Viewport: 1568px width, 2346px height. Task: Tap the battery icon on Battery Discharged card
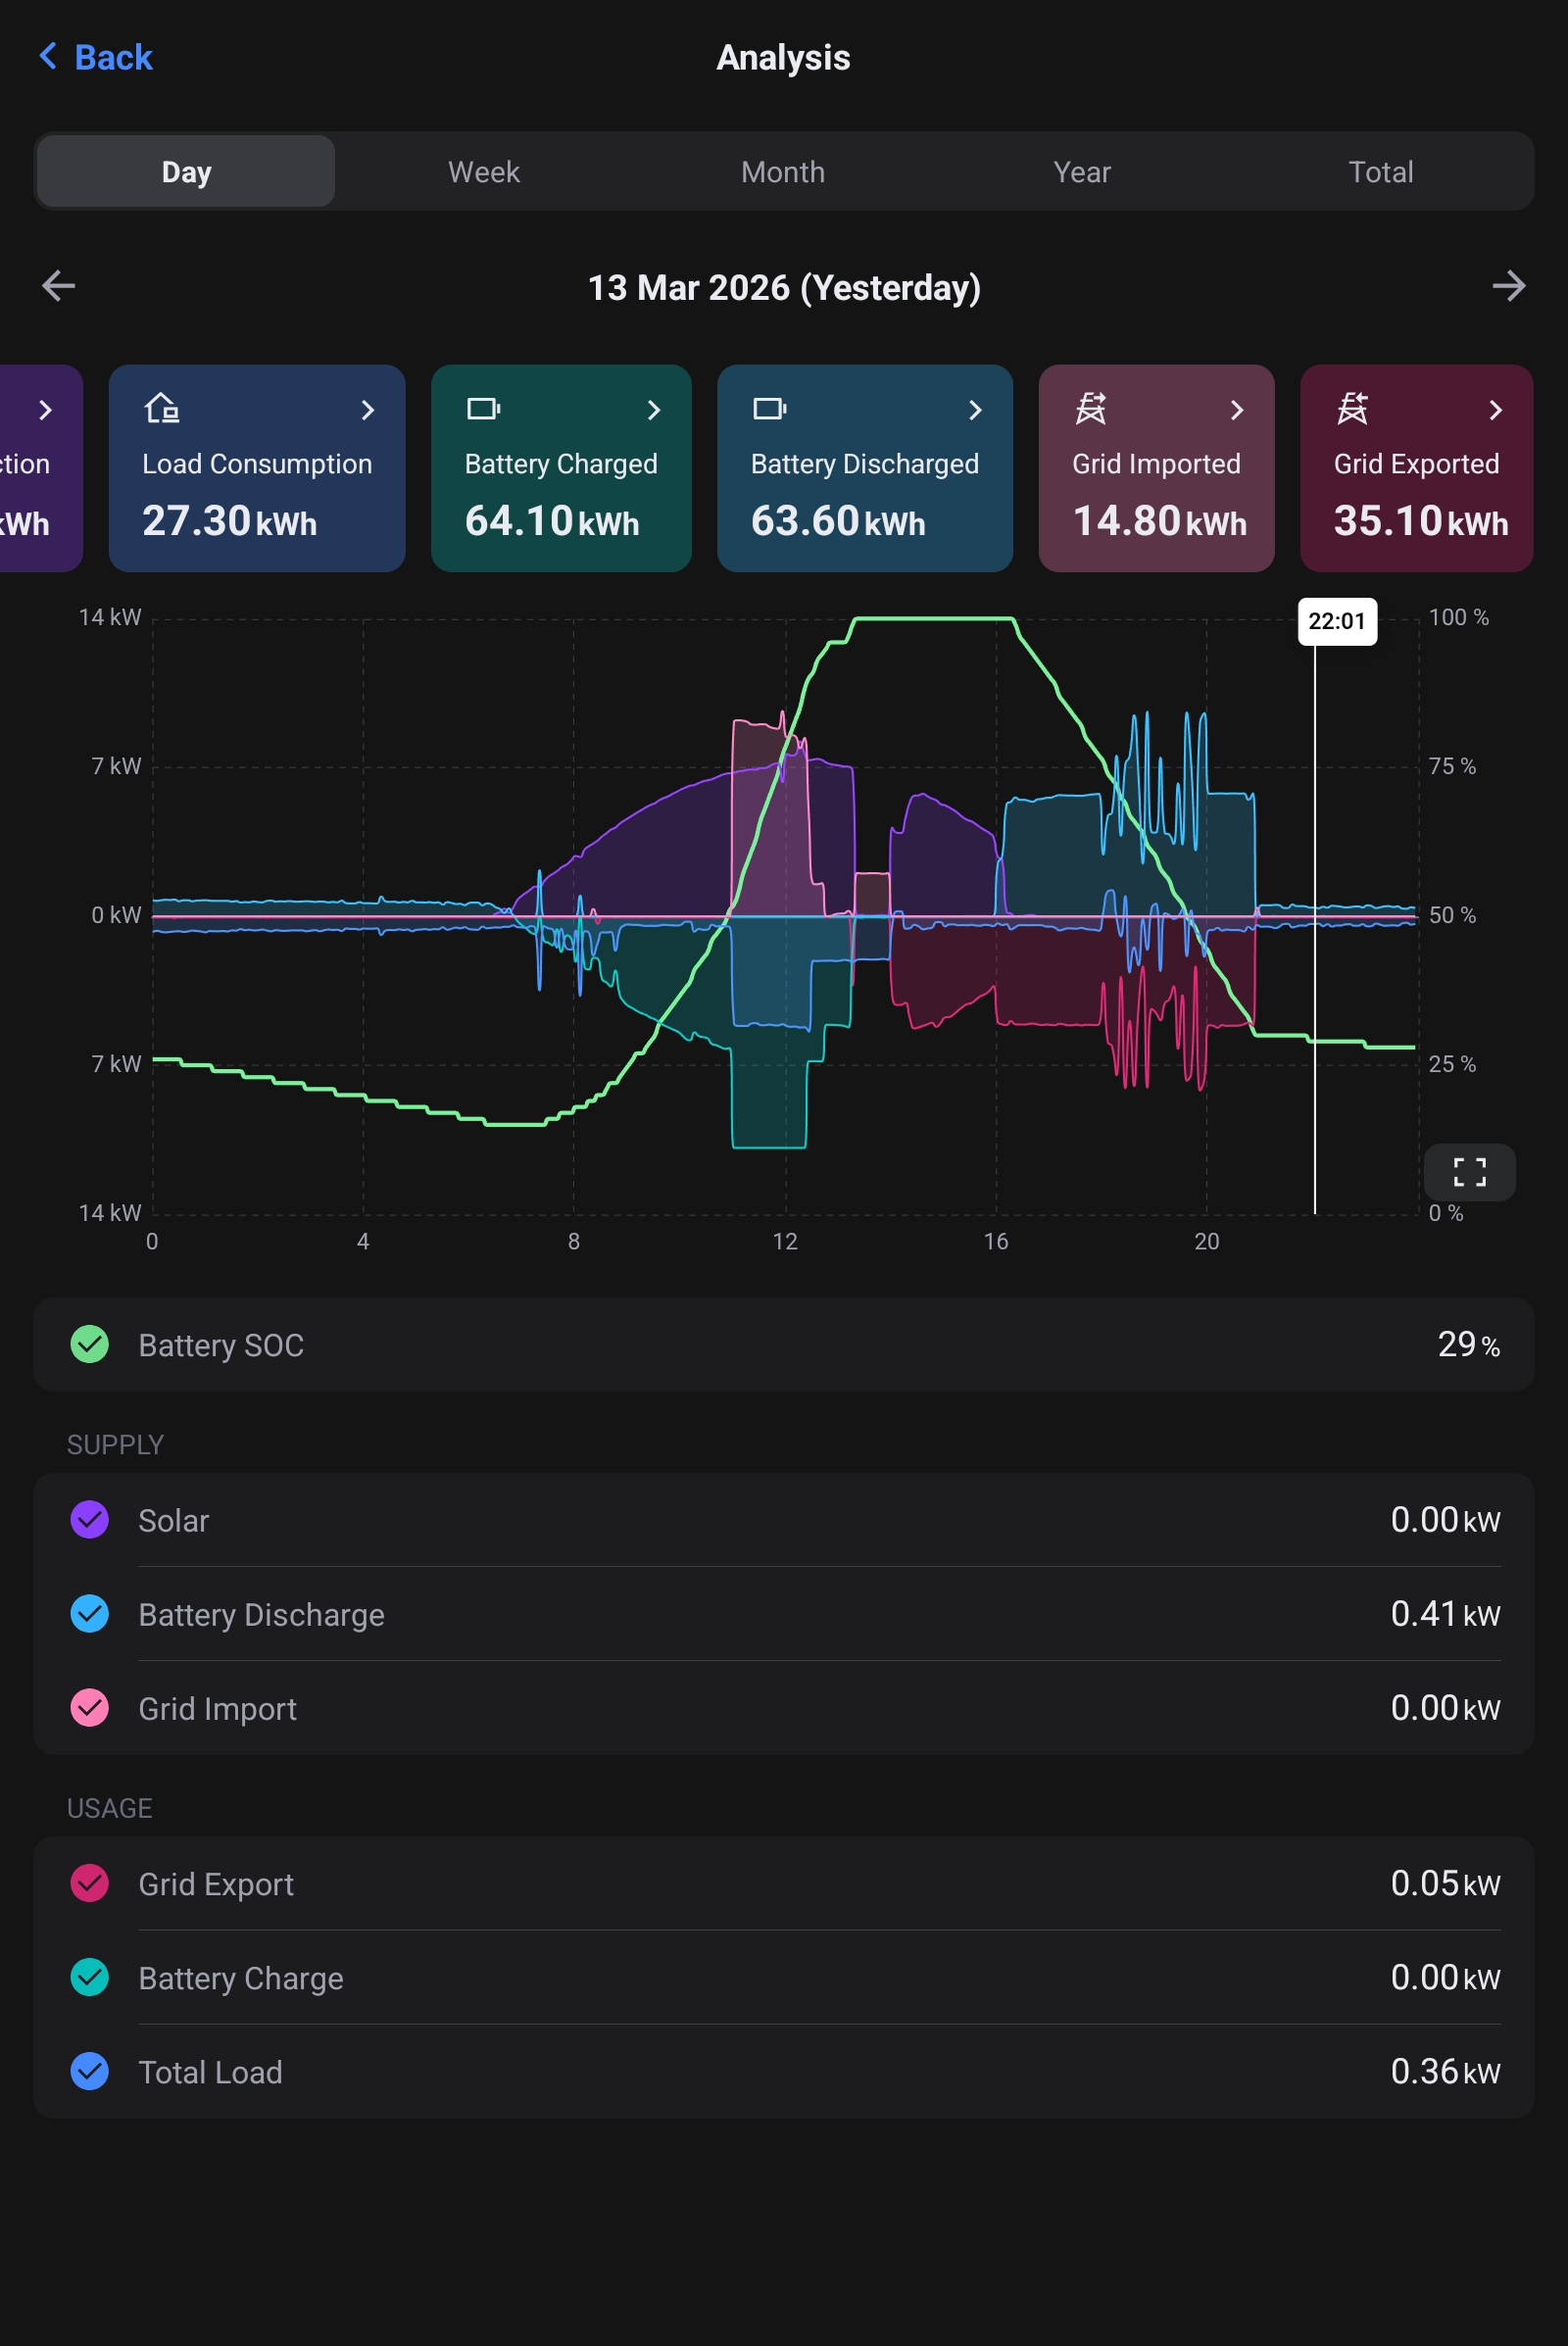tap(769, 408)
